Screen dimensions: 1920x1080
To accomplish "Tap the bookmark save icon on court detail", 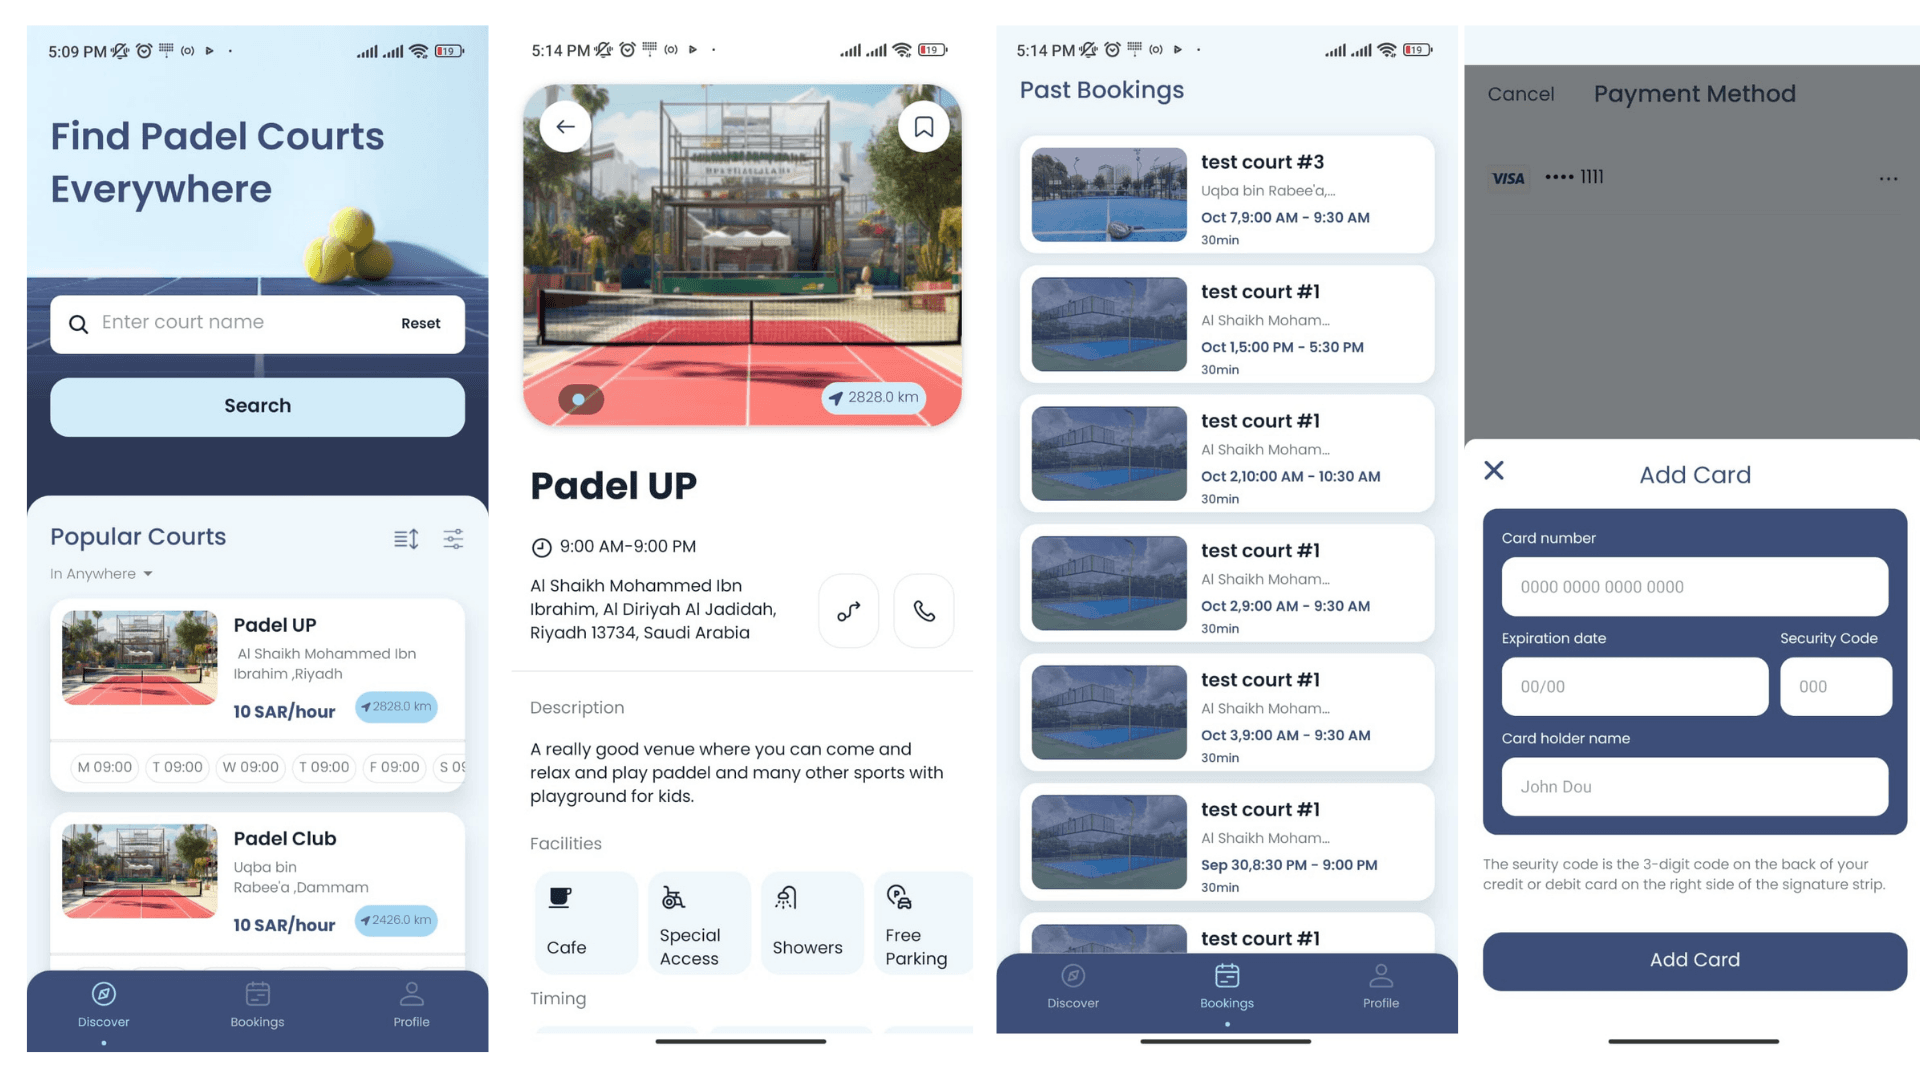I will click(922, 125).
